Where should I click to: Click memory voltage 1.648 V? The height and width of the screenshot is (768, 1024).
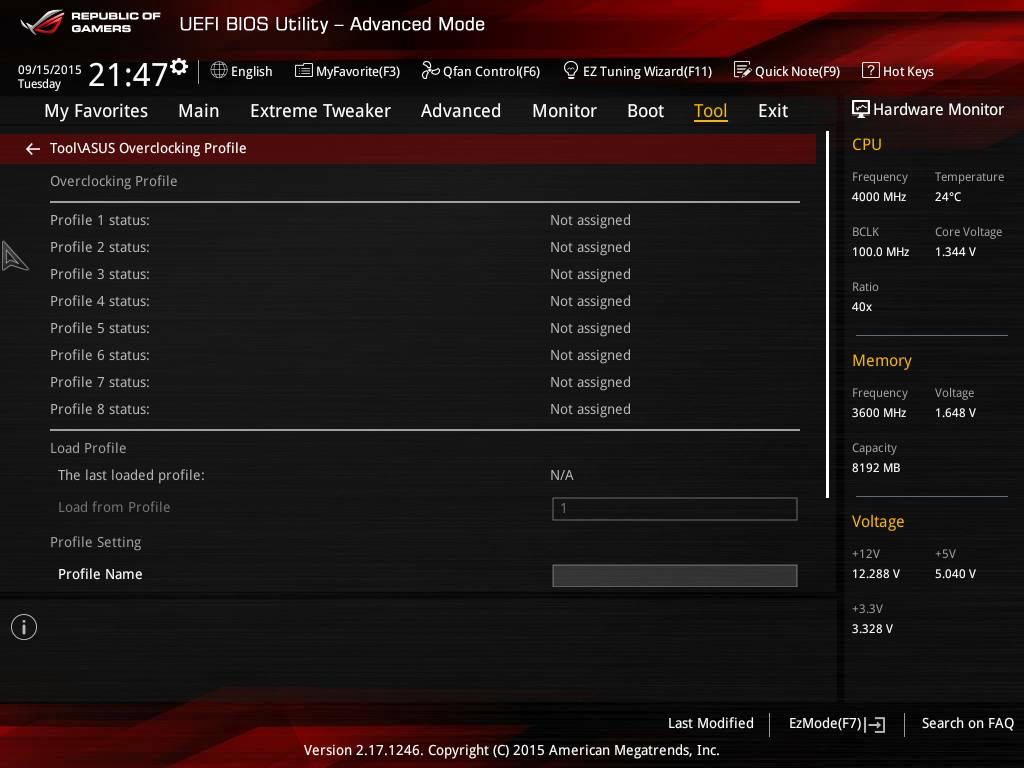[955, 413]
